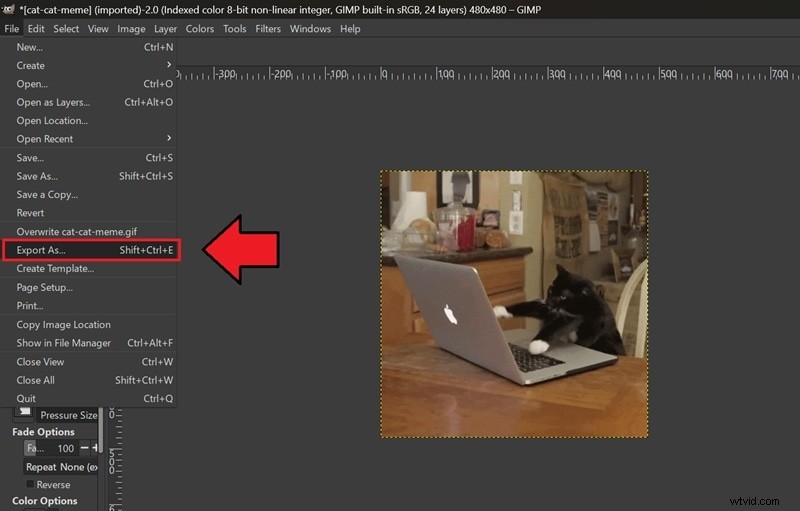The height and width of the screenshot is (511, 800).
Task: Click the Color Options heading
Action: pyautogui.click(x=45, y=501)
